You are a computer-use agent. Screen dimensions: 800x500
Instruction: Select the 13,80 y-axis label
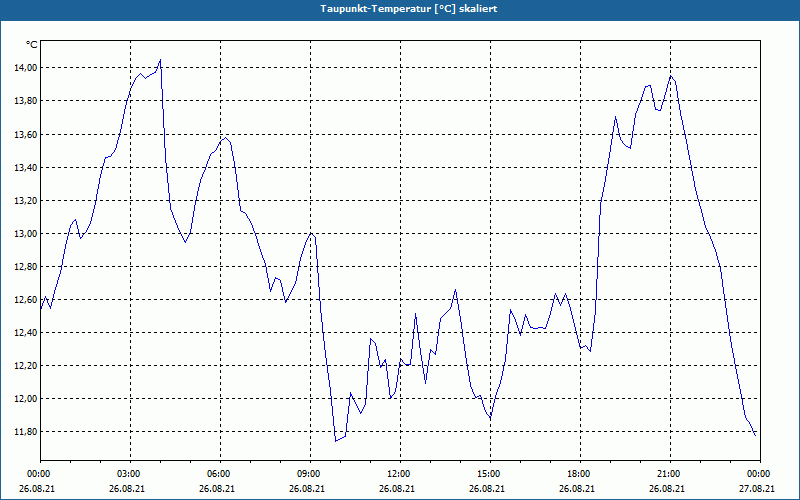[x=25, y=101]
